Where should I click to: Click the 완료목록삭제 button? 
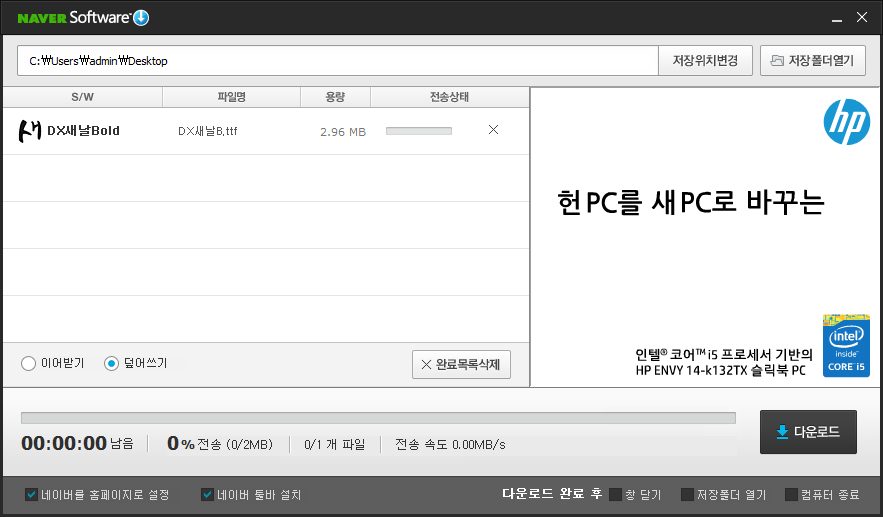tap(461, 364)
